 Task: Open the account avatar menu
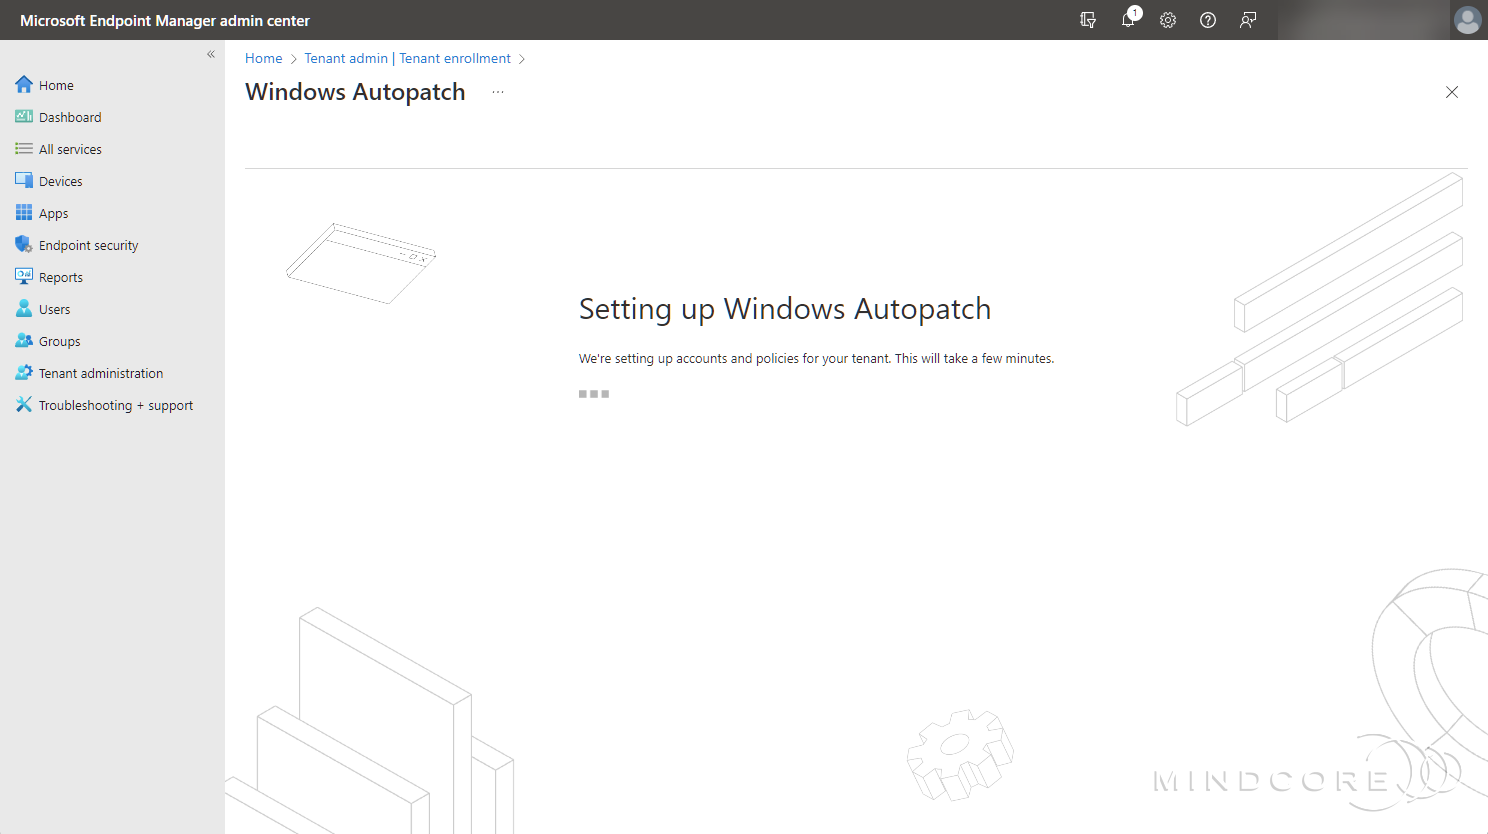[1467, 20]
